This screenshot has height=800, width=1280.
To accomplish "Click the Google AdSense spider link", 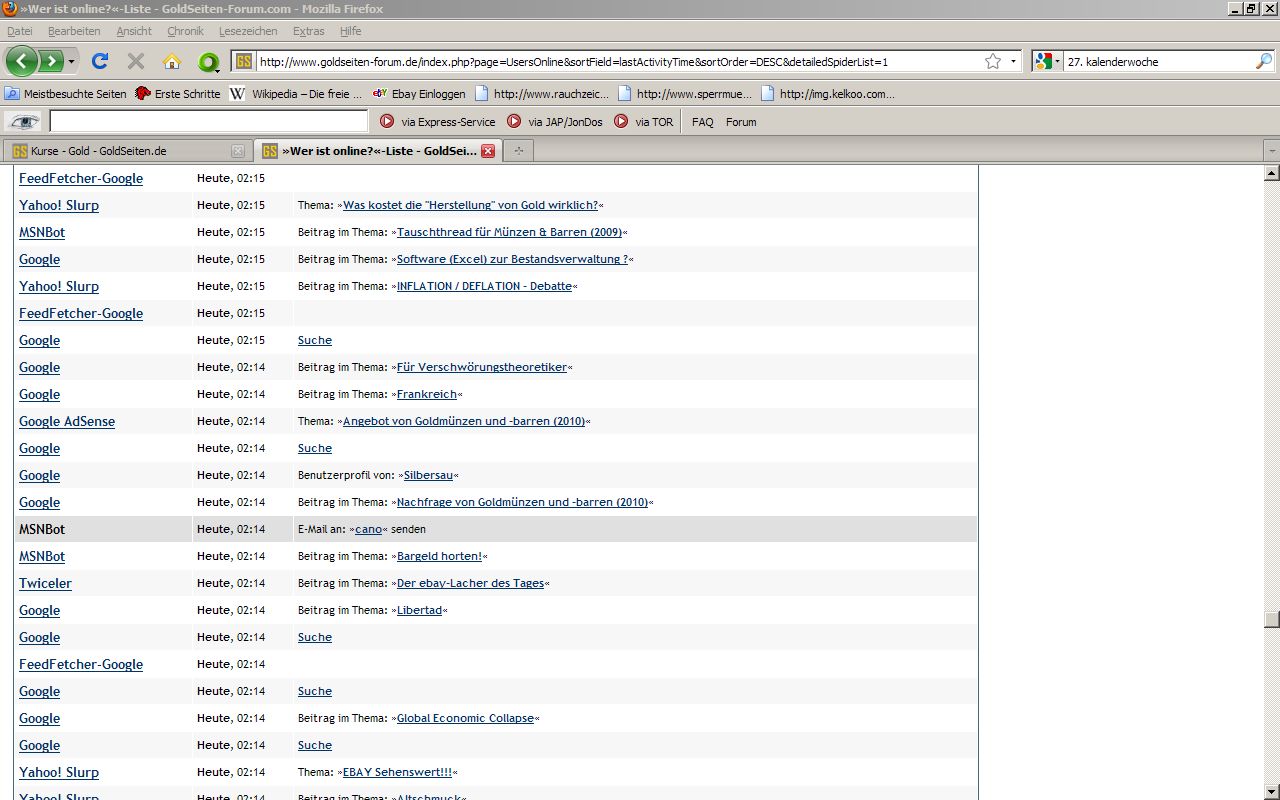I will tap(67, 421).
